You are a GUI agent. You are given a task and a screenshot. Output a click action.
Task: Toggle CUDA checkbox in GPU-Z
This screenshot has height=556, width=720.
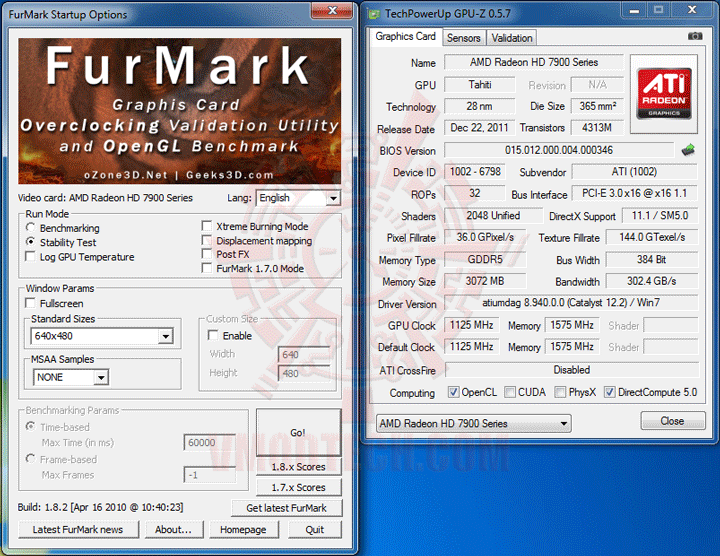pos(510,392)
